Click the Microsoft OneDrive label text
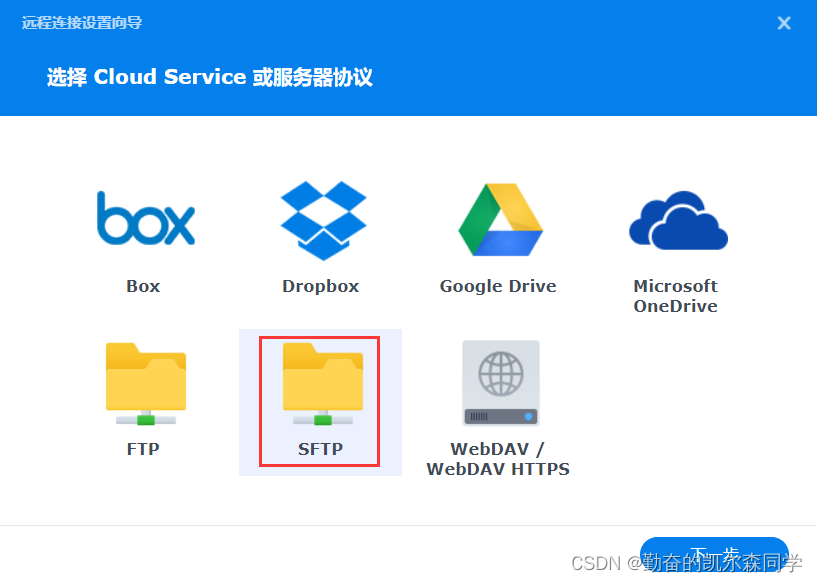Image resolution: width=817 pixels, height=582 pixels. coord(676,296)
